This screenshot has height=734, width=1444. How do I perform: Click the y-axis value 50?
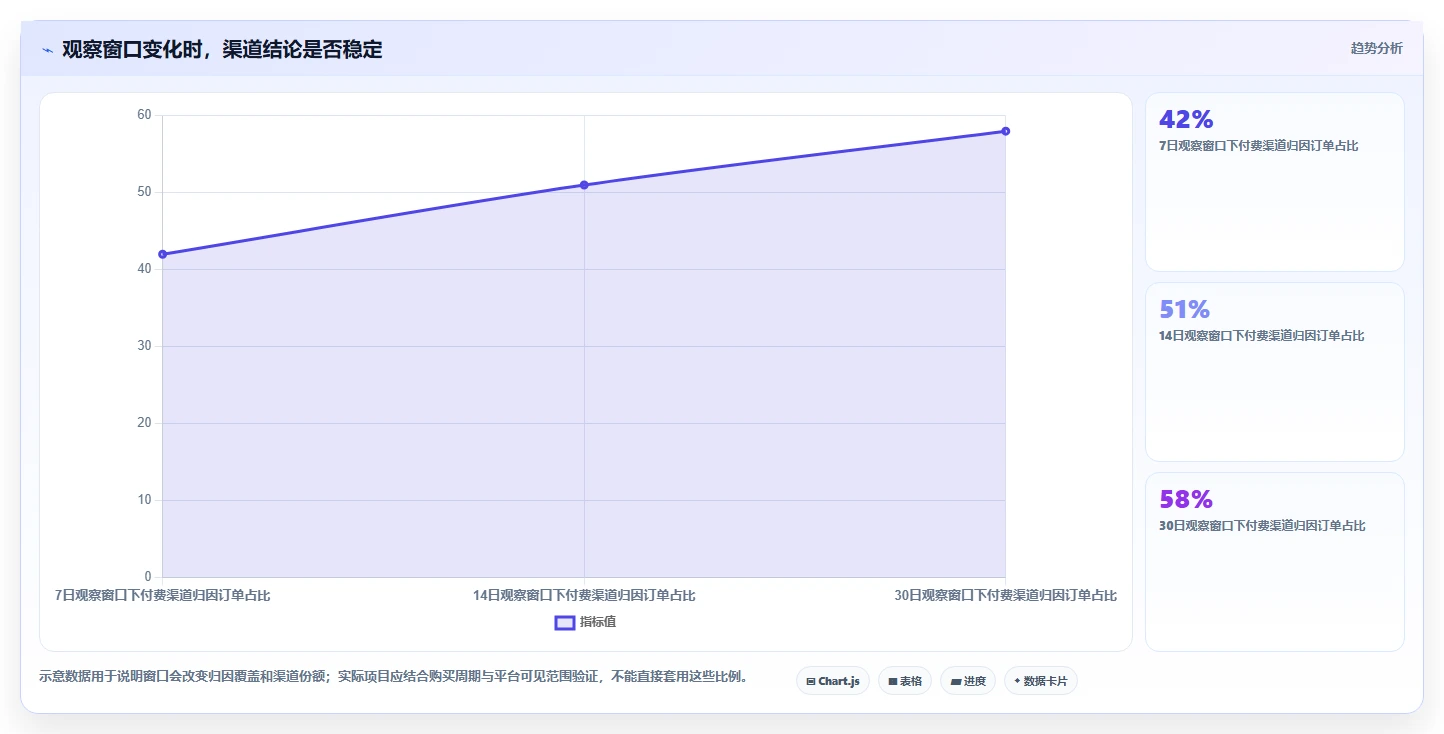144,192
